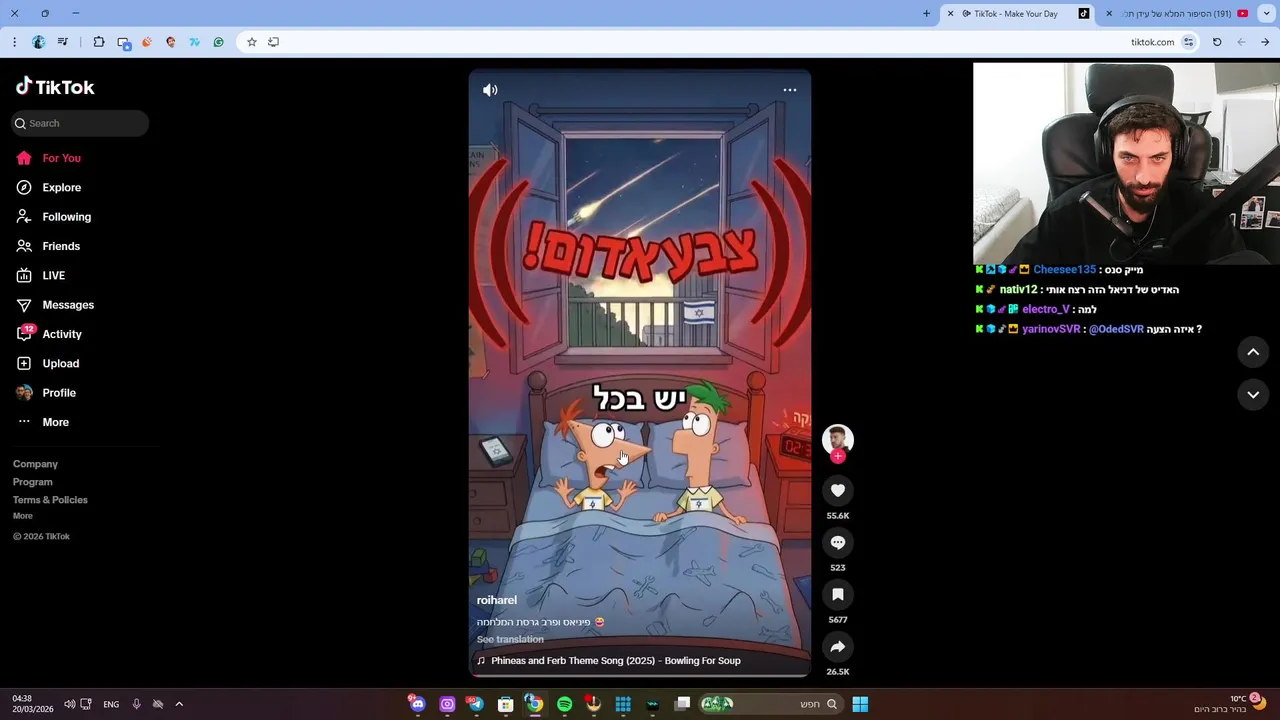Share the video with arrow icon
Image resolution: width=1280 pixels, height=720 pixels.
tap(838, 646)
